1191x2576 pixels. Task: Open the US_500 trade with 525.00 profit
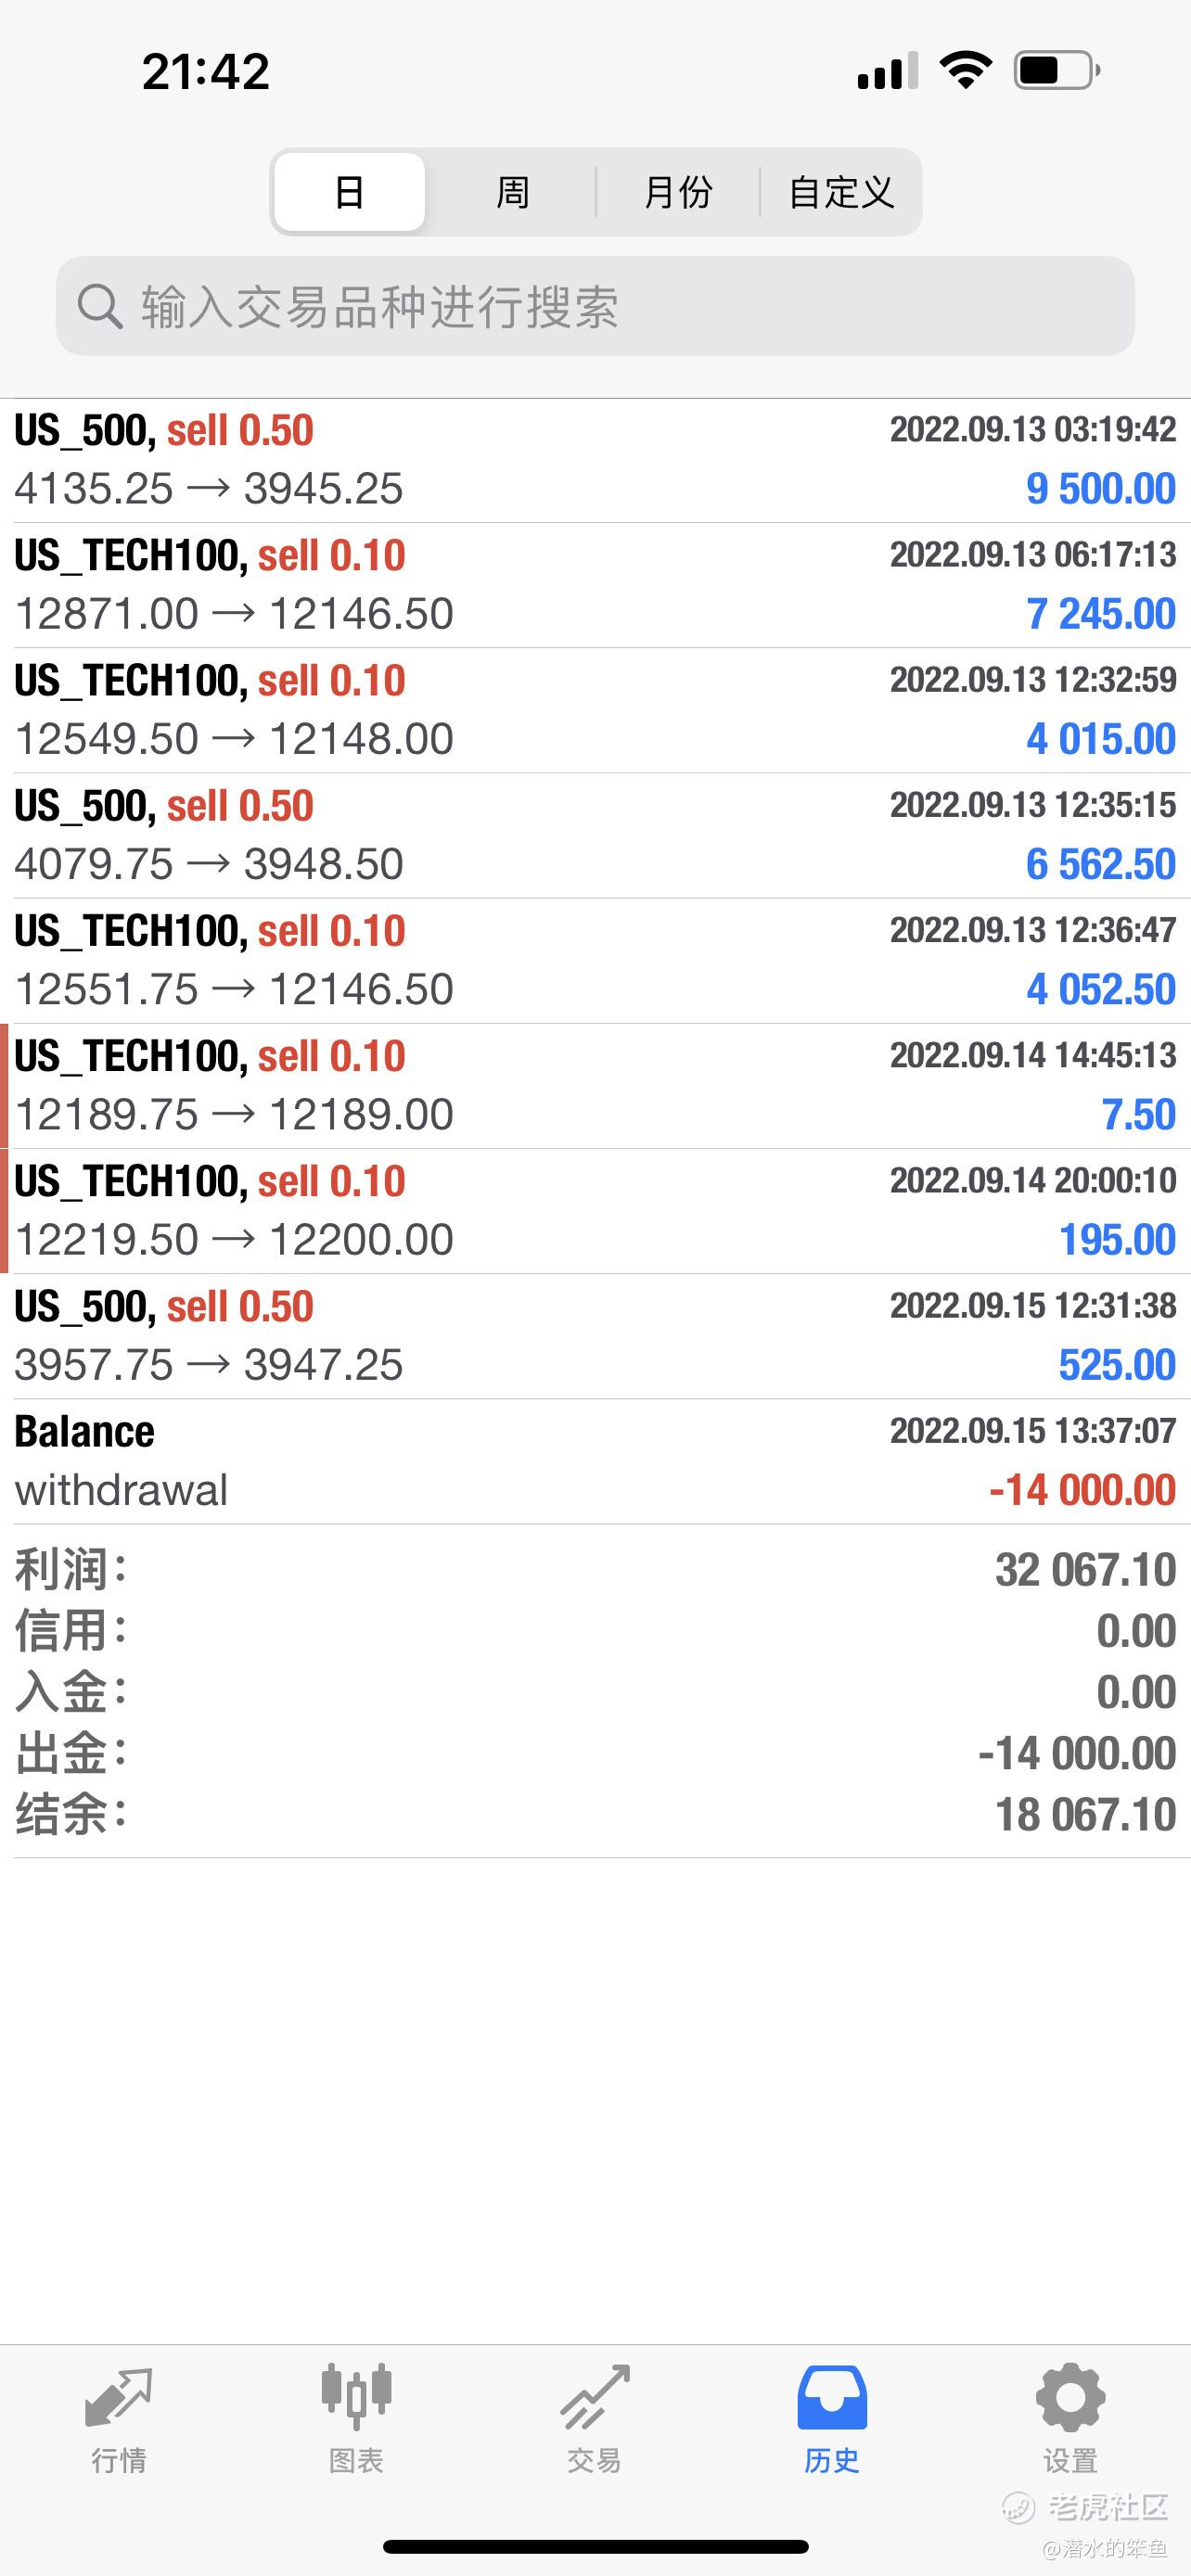[595, 1336]
